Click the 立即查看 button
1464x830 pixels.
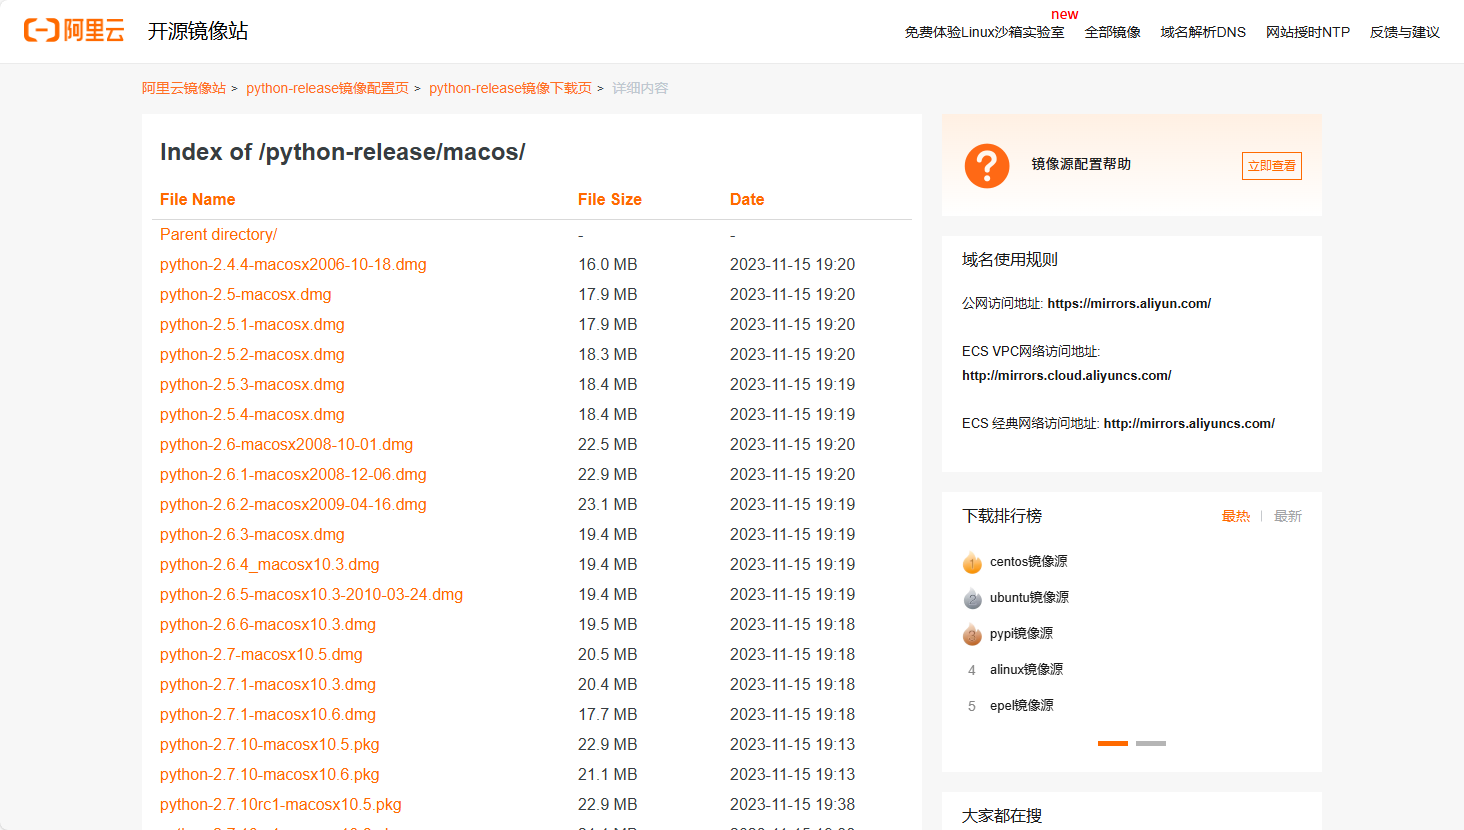1272,166
